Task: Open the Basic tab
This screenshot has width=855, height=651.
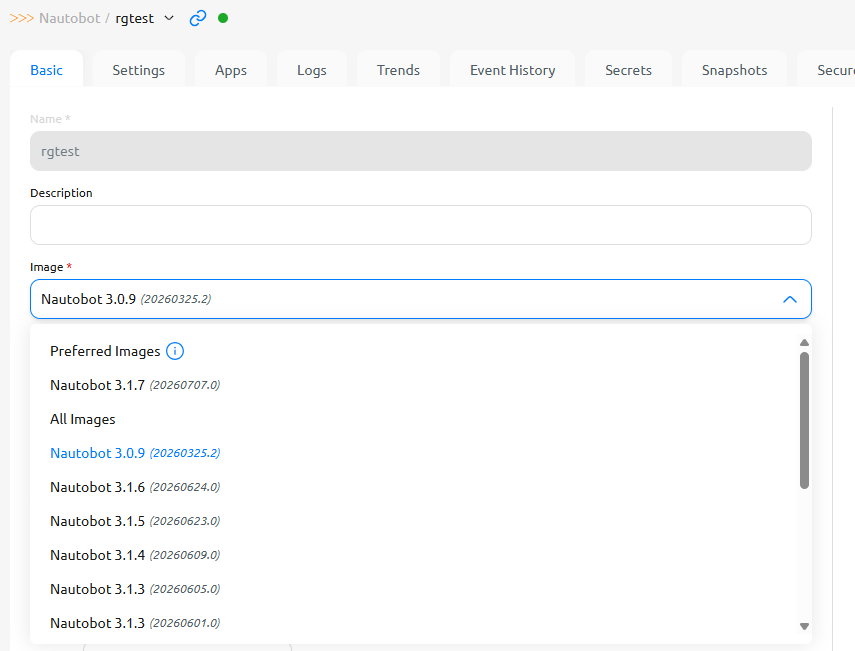Action: pos(46,70)
